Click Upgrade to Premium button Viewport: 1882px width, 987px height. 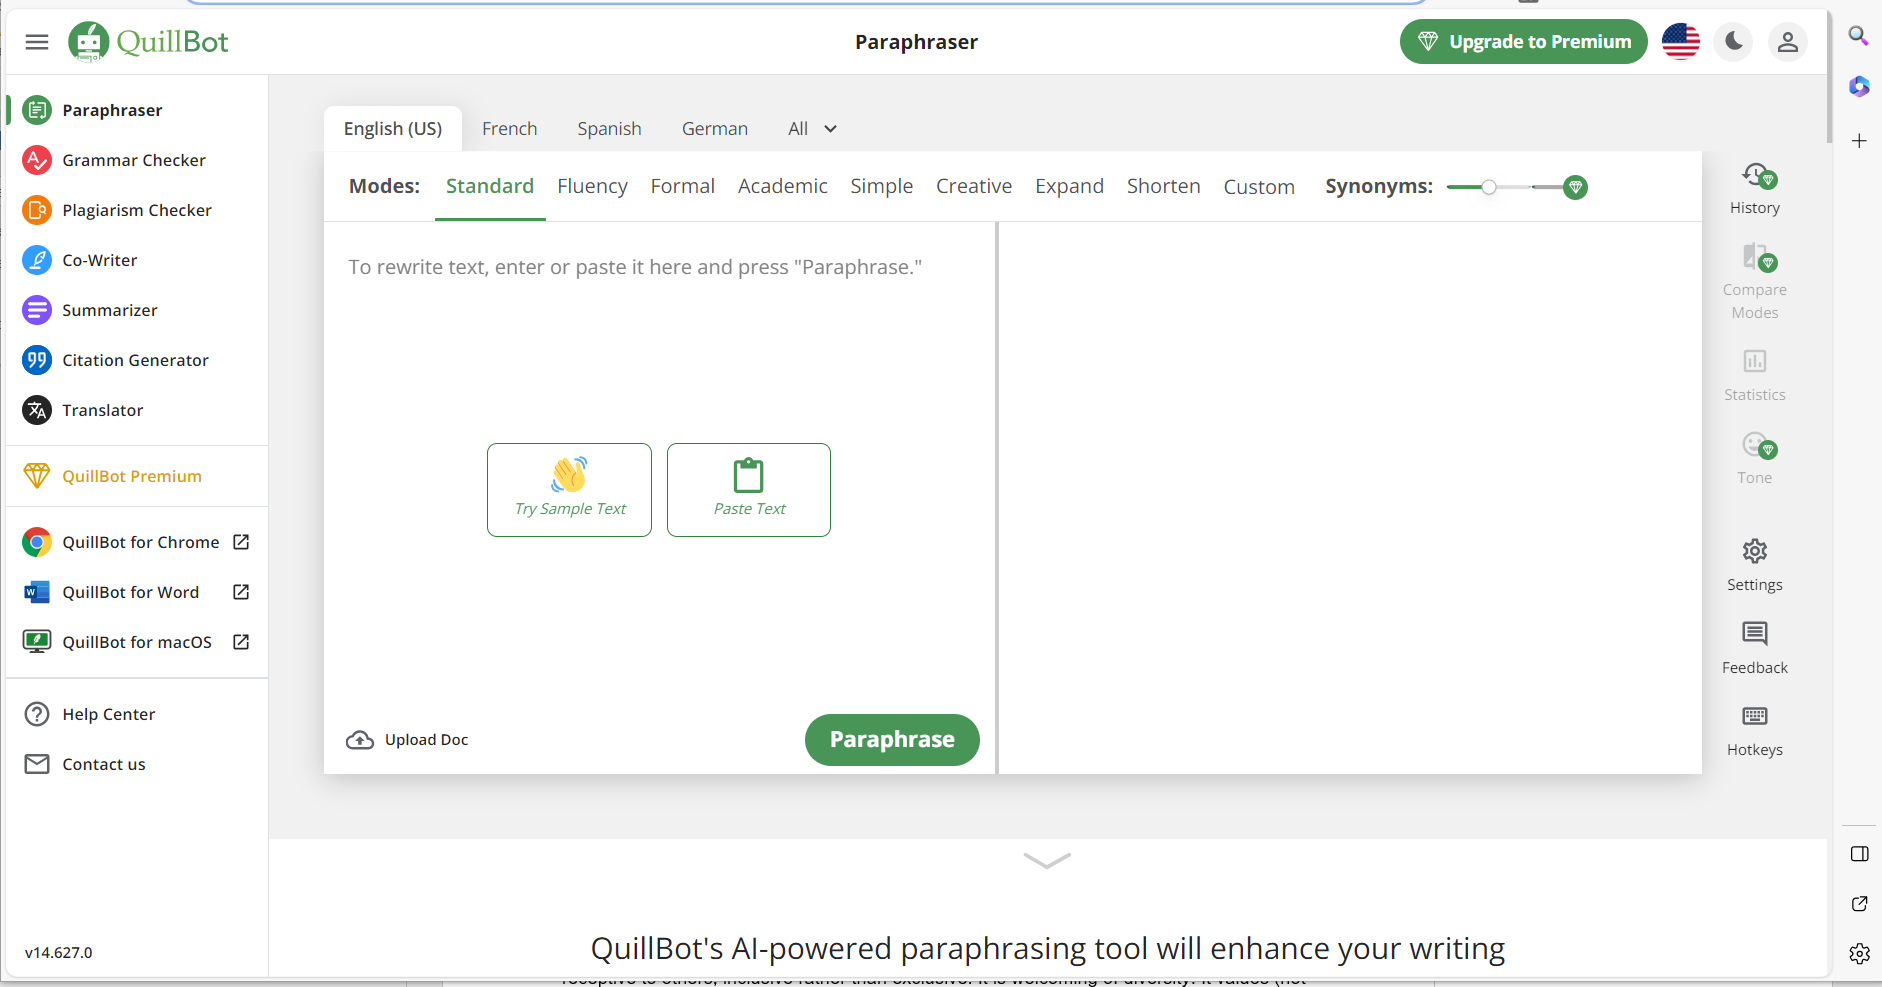point(1523,42)
